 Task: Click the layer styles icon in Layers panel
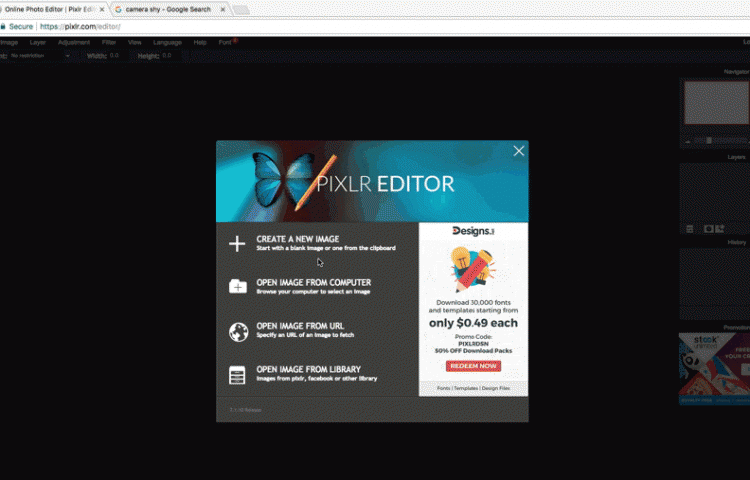click(720, 229)
